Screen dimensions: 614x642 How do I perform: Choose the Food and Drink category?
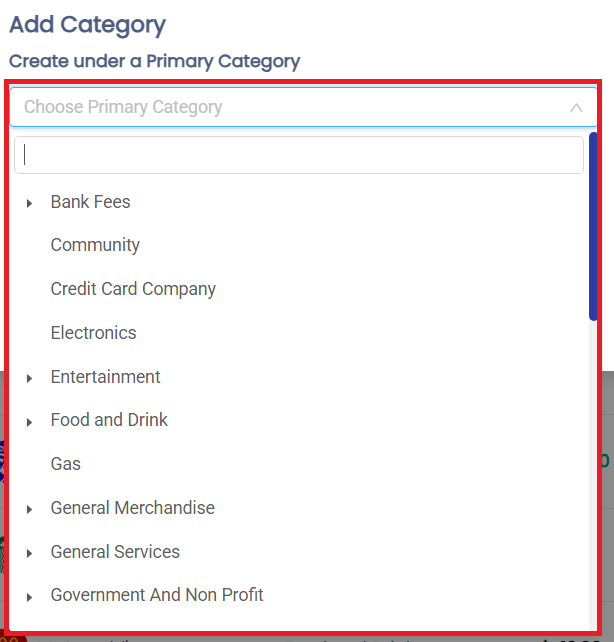coord(109,420)
